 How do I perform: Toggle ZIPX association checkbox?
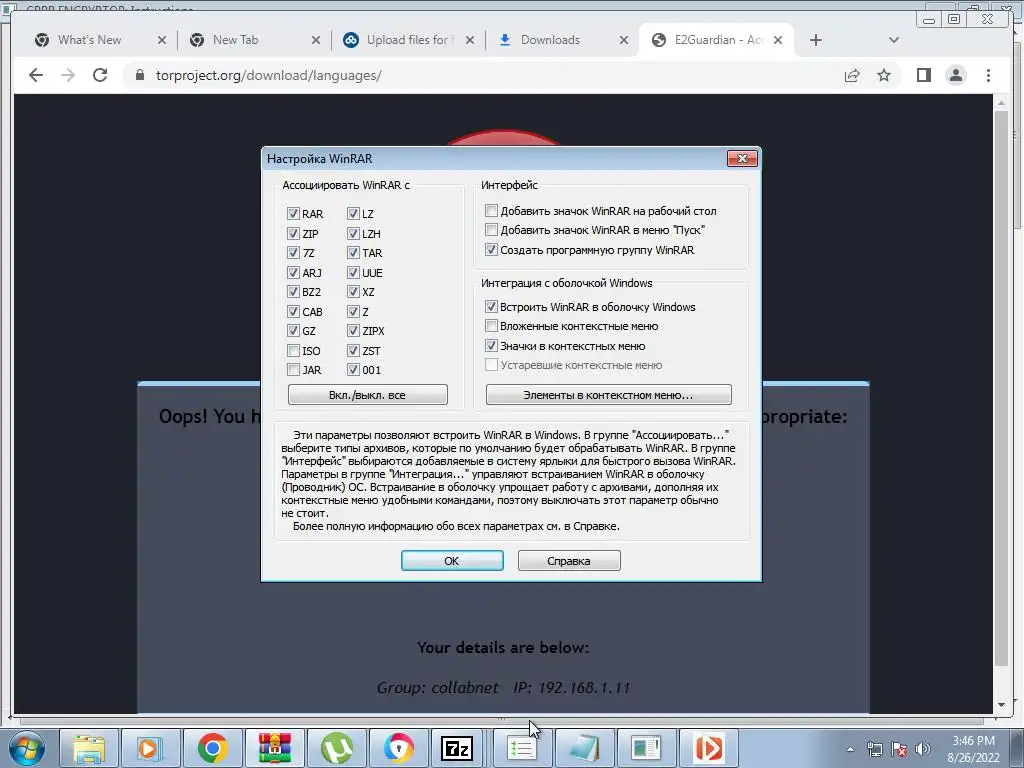[x=353, y=331]
